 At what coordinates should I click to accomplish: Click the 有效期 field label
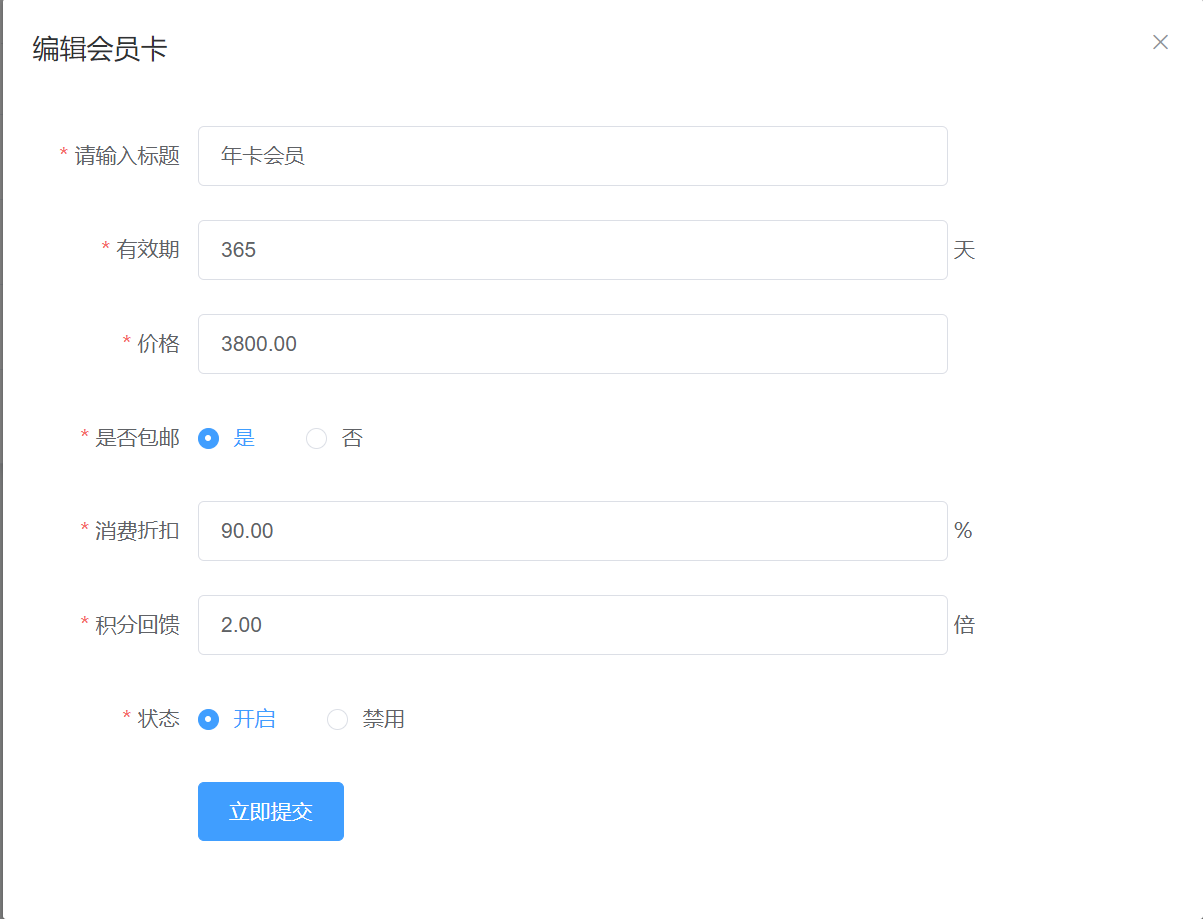(x=148, y=250)
